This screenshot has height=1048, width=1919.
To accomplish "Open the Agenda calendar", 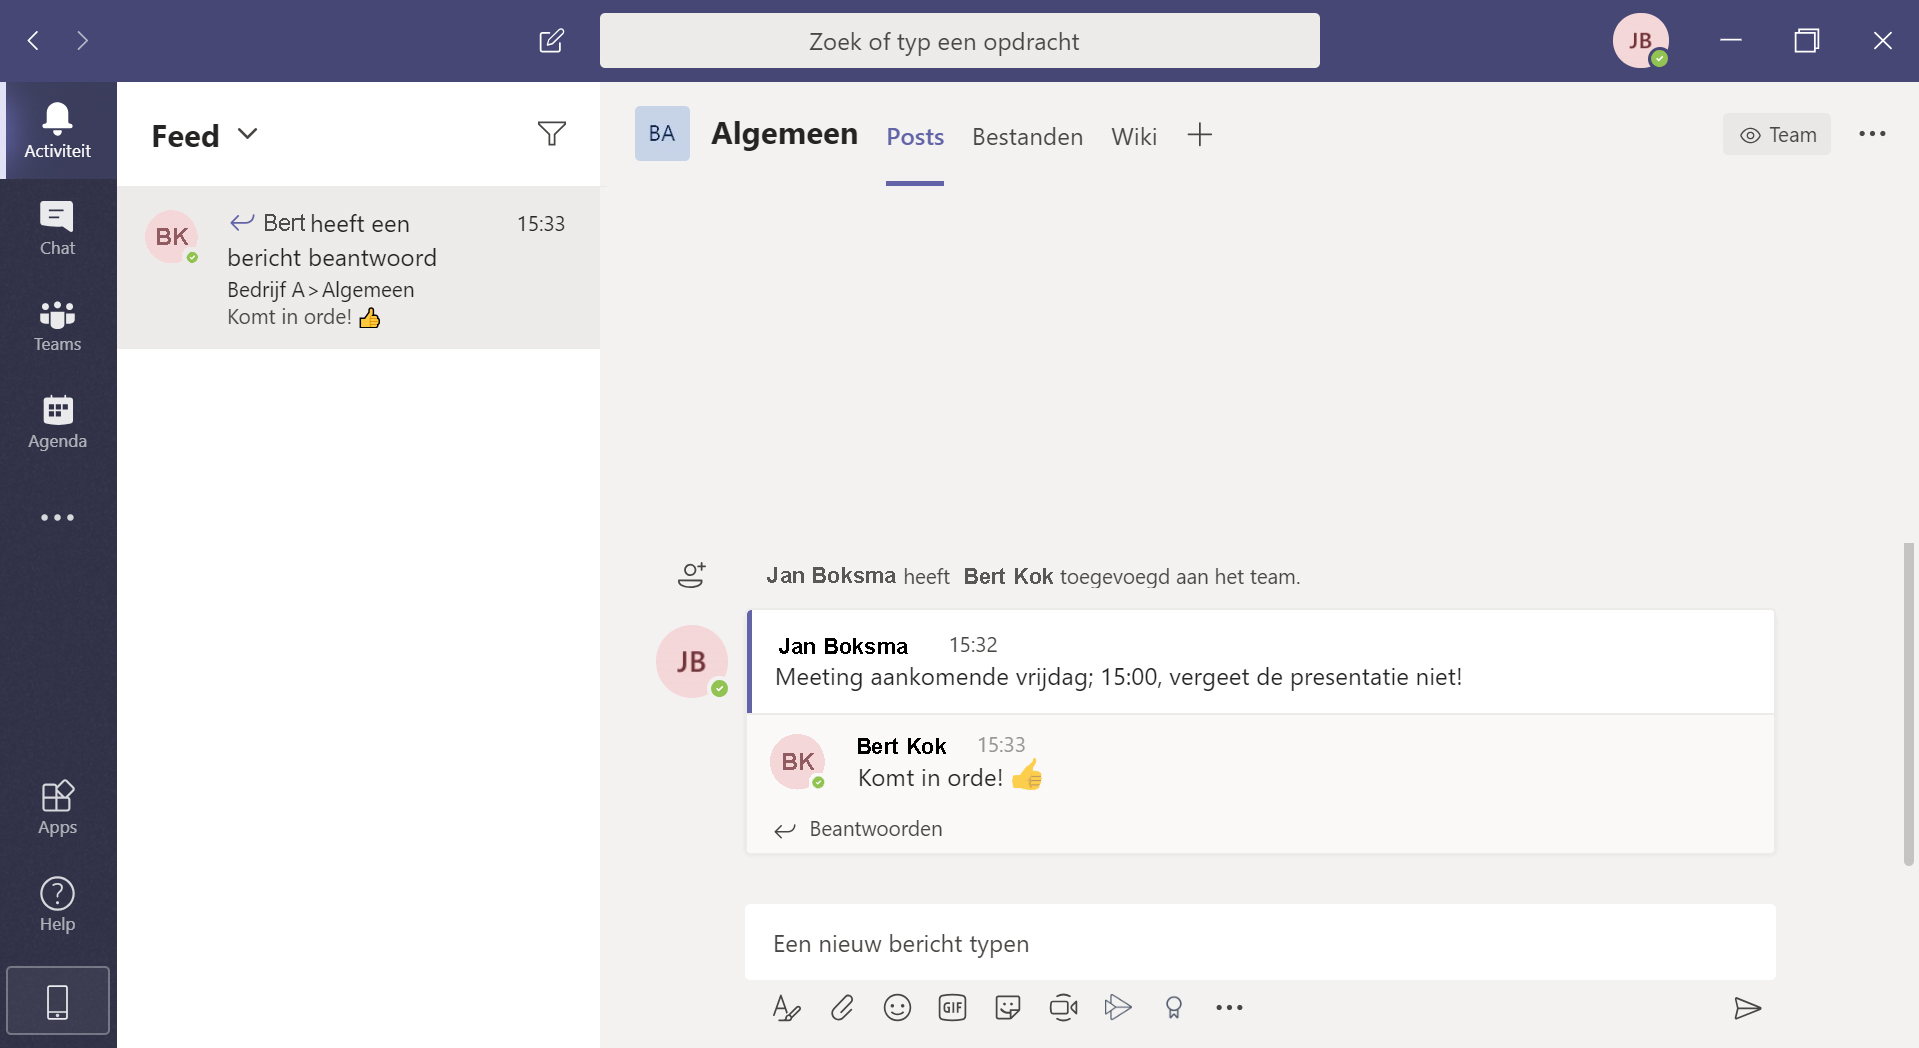I will 58,422.
